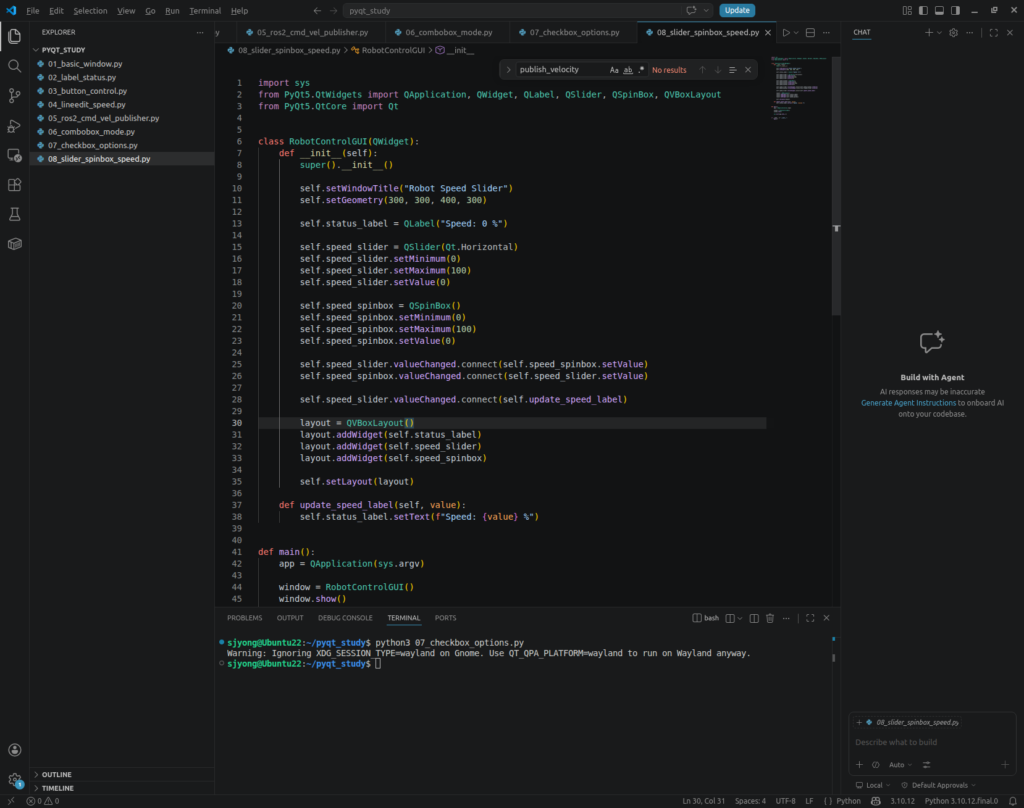Open Default Approvals dropdown

point(938,785)
